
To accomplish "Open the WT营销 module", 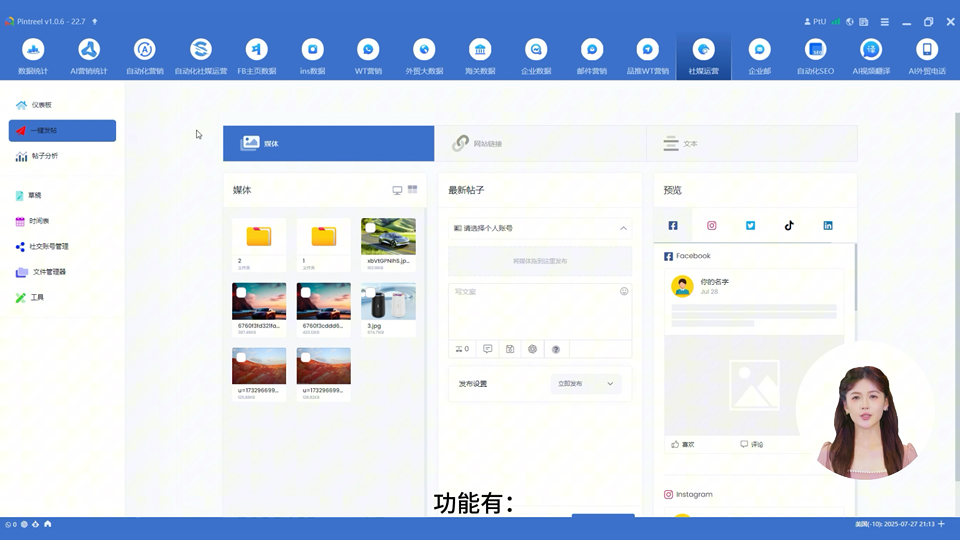I will pos(368,56).
